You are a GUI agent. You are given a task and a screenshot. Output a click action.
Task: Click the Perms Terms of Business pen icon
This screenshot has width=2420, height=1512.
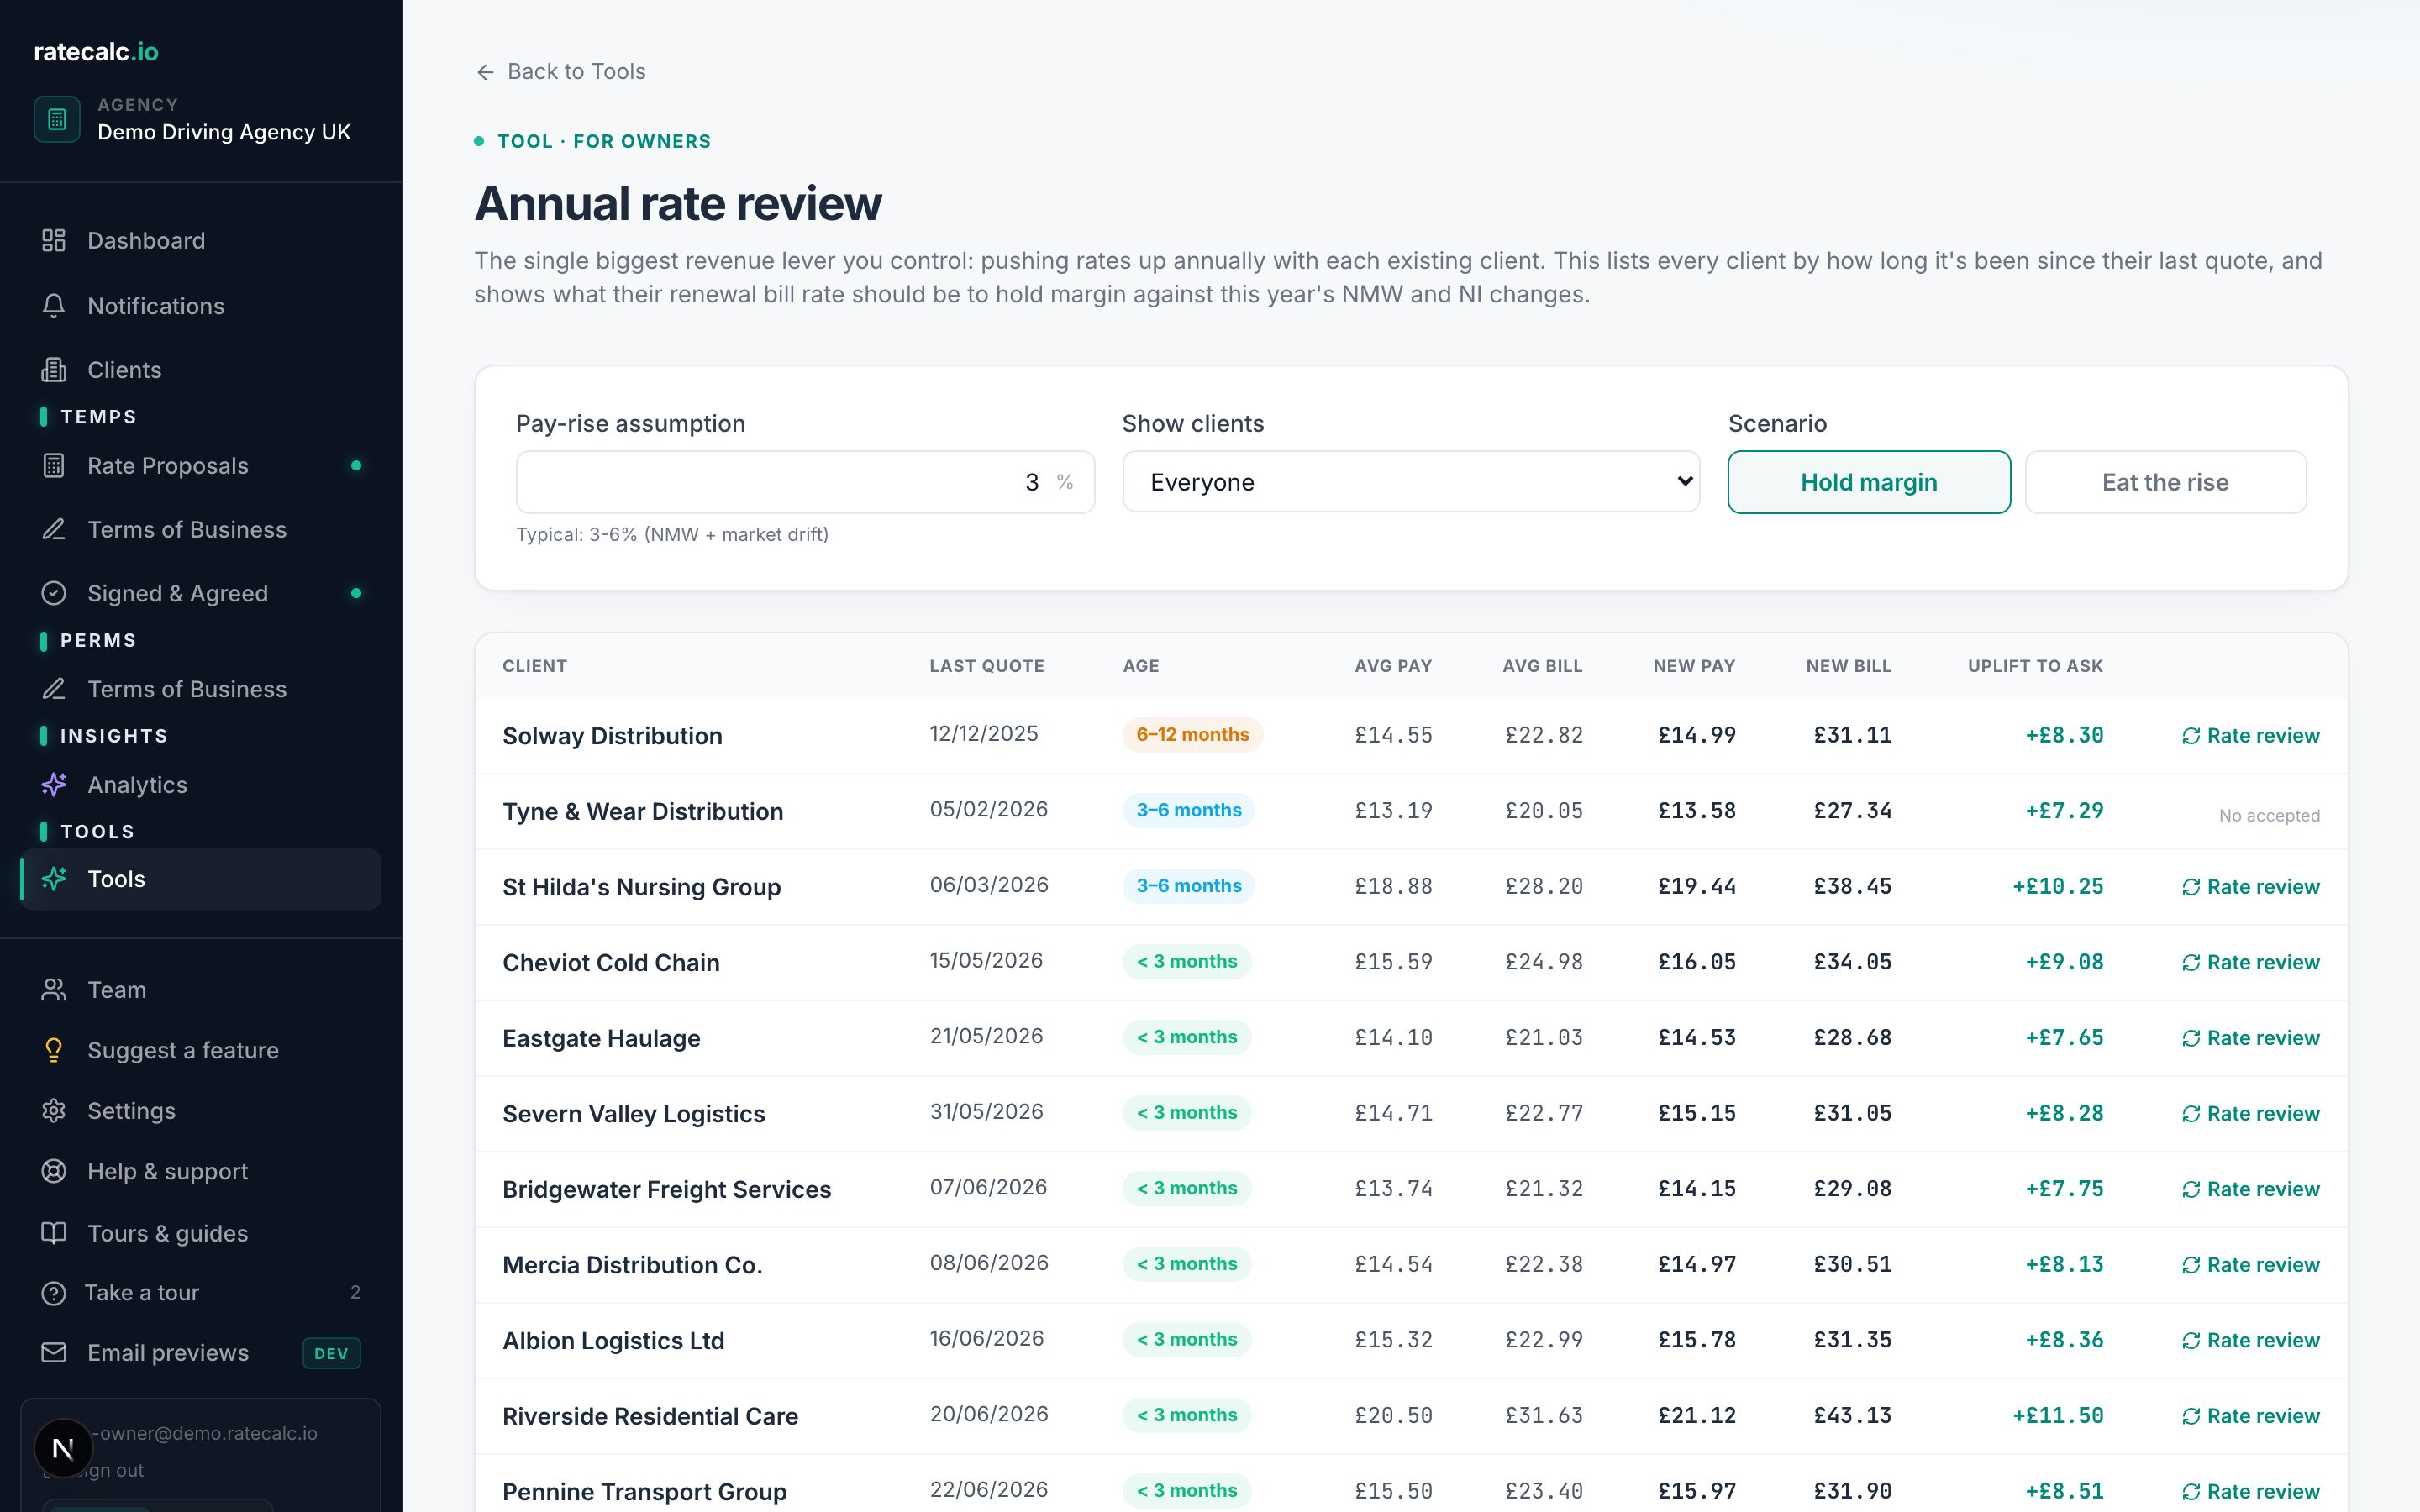pos(54,689)
